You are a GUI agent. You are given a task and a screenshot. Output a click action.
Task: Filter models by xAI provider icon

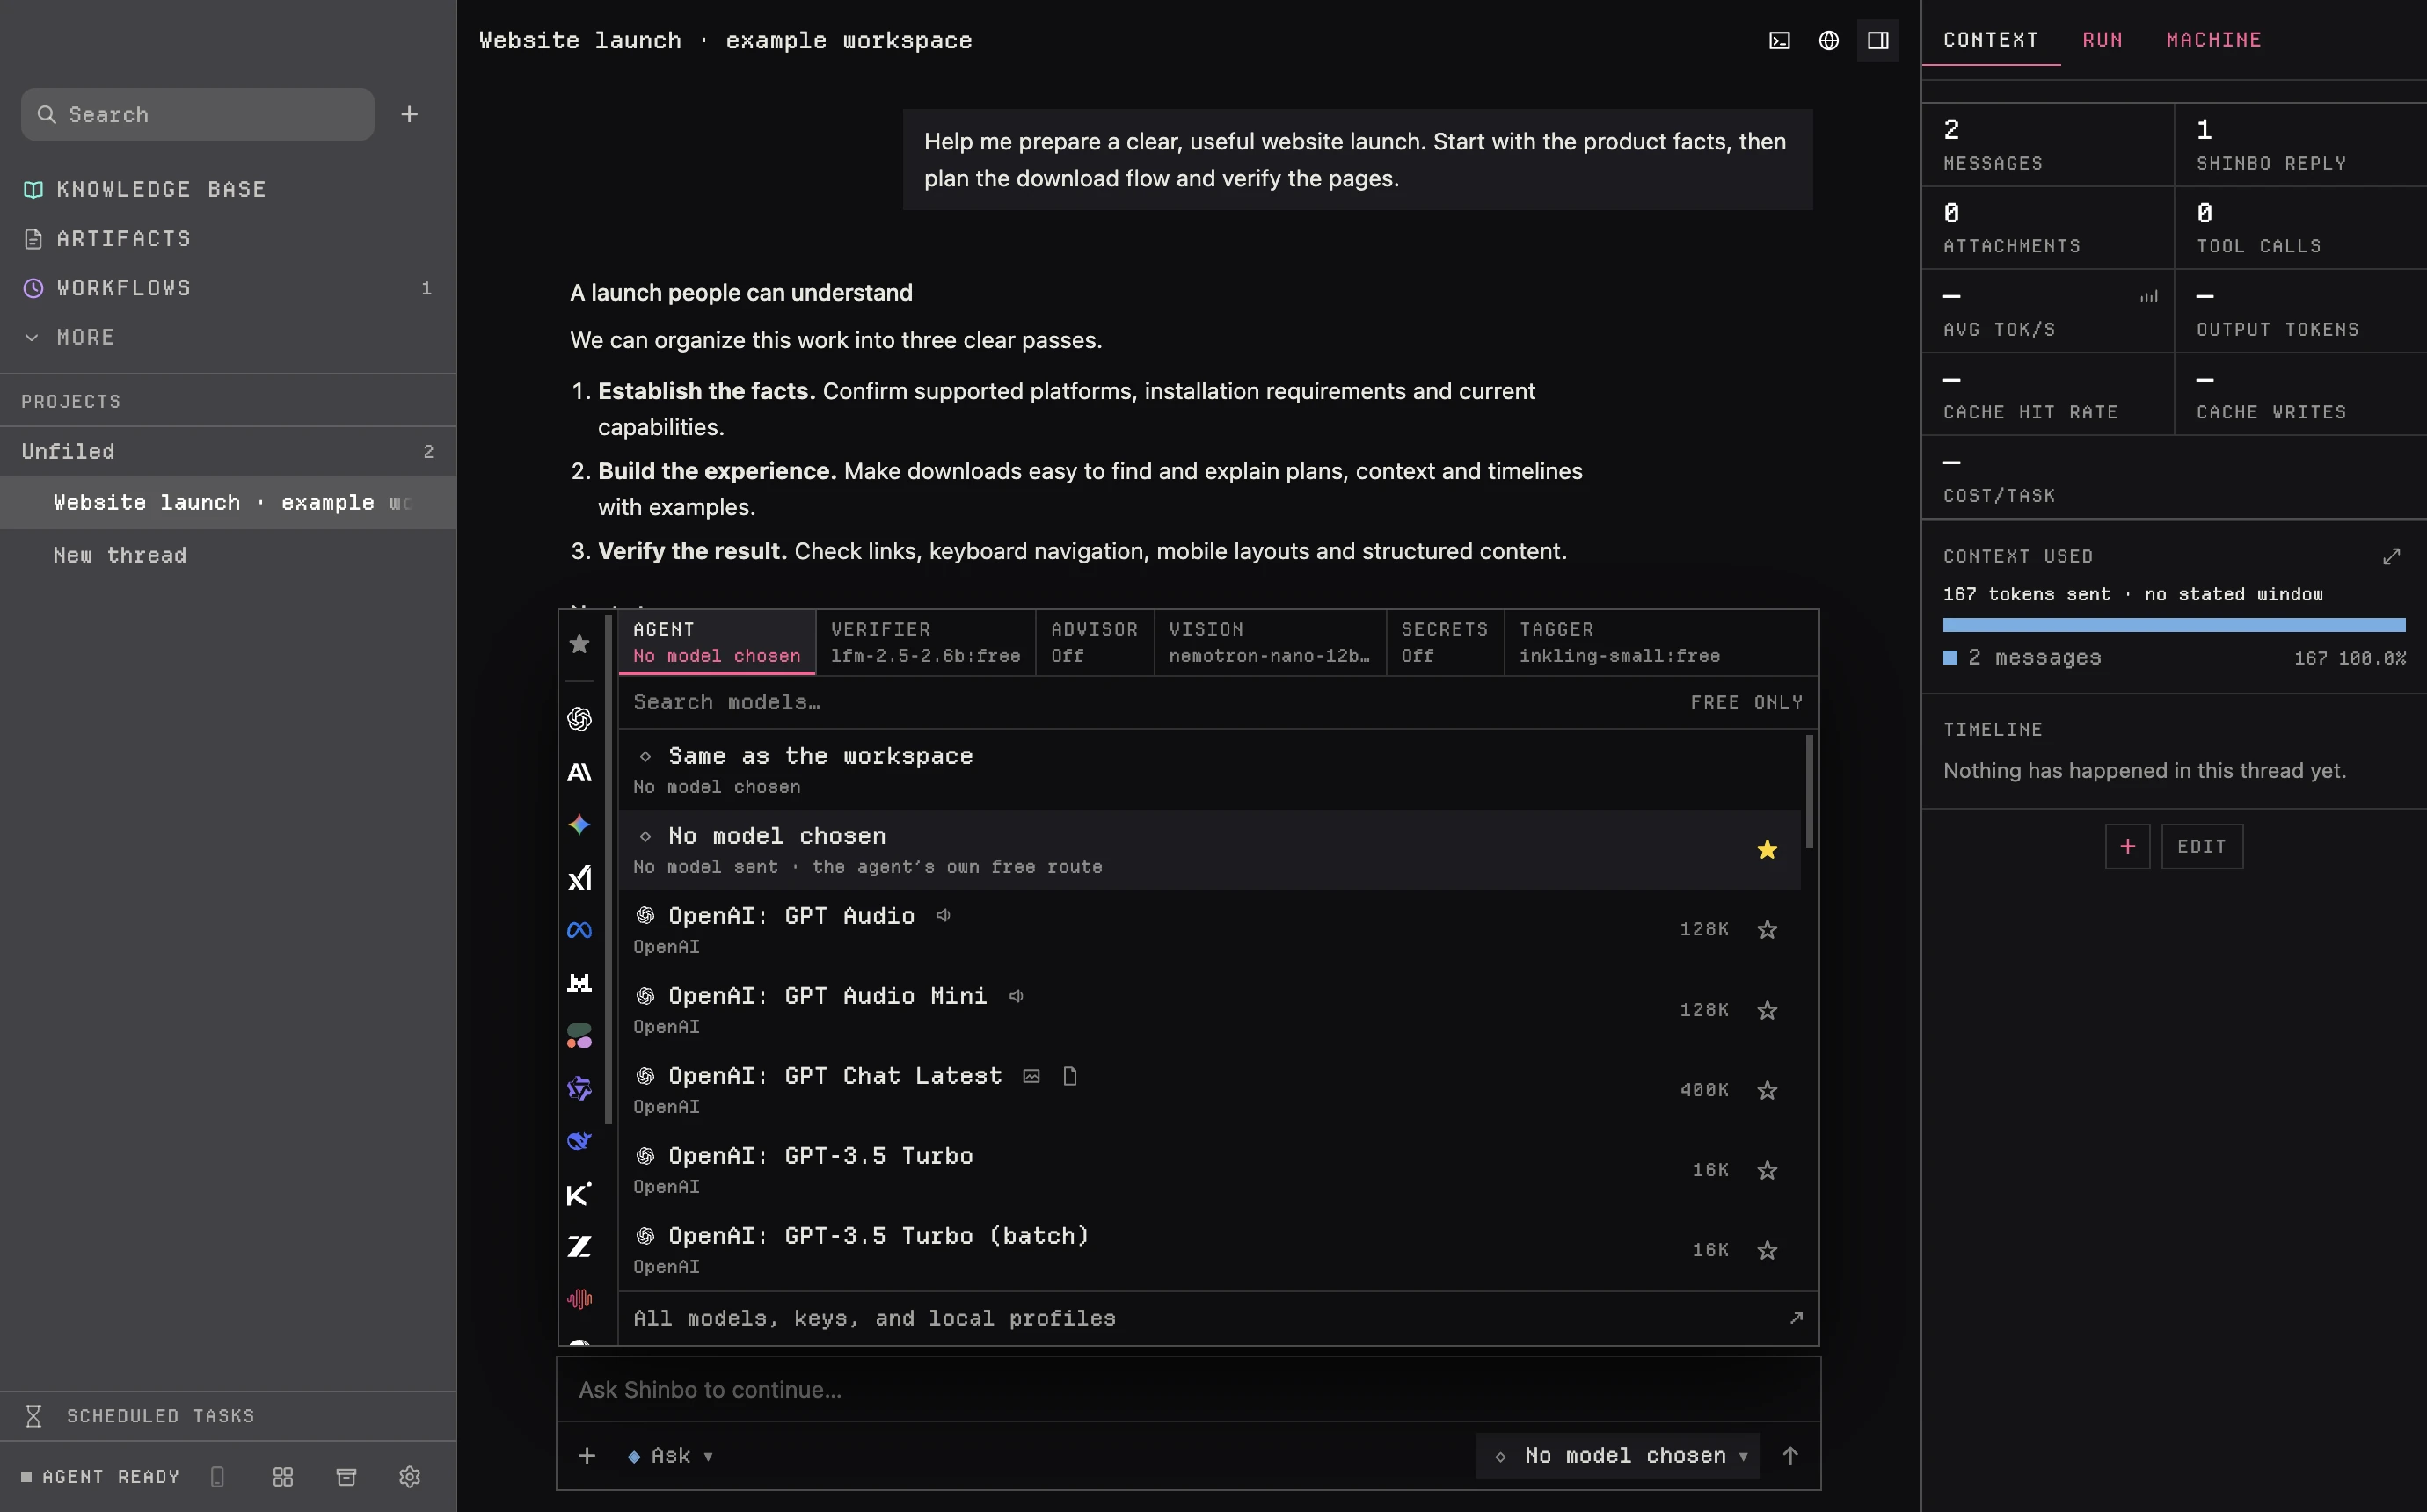click(579, 878)
